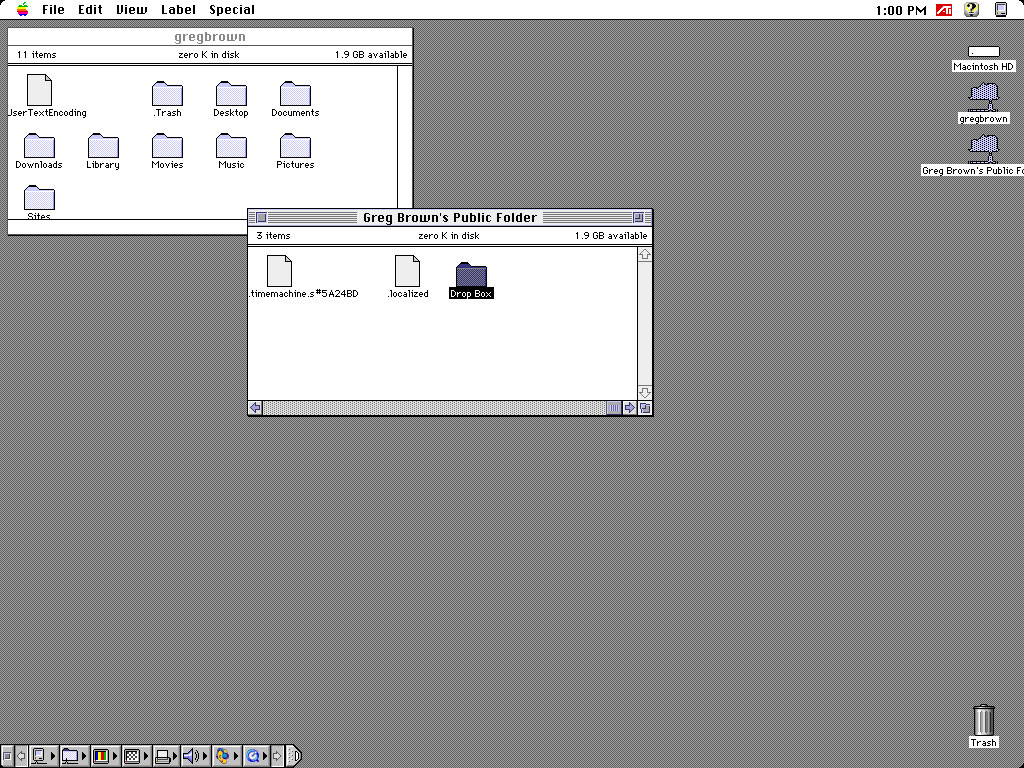Open the Help menu question-mark icon
The width and height of the screenshot is (1024, 768).
pyautogui.click(x=972, y=9)
